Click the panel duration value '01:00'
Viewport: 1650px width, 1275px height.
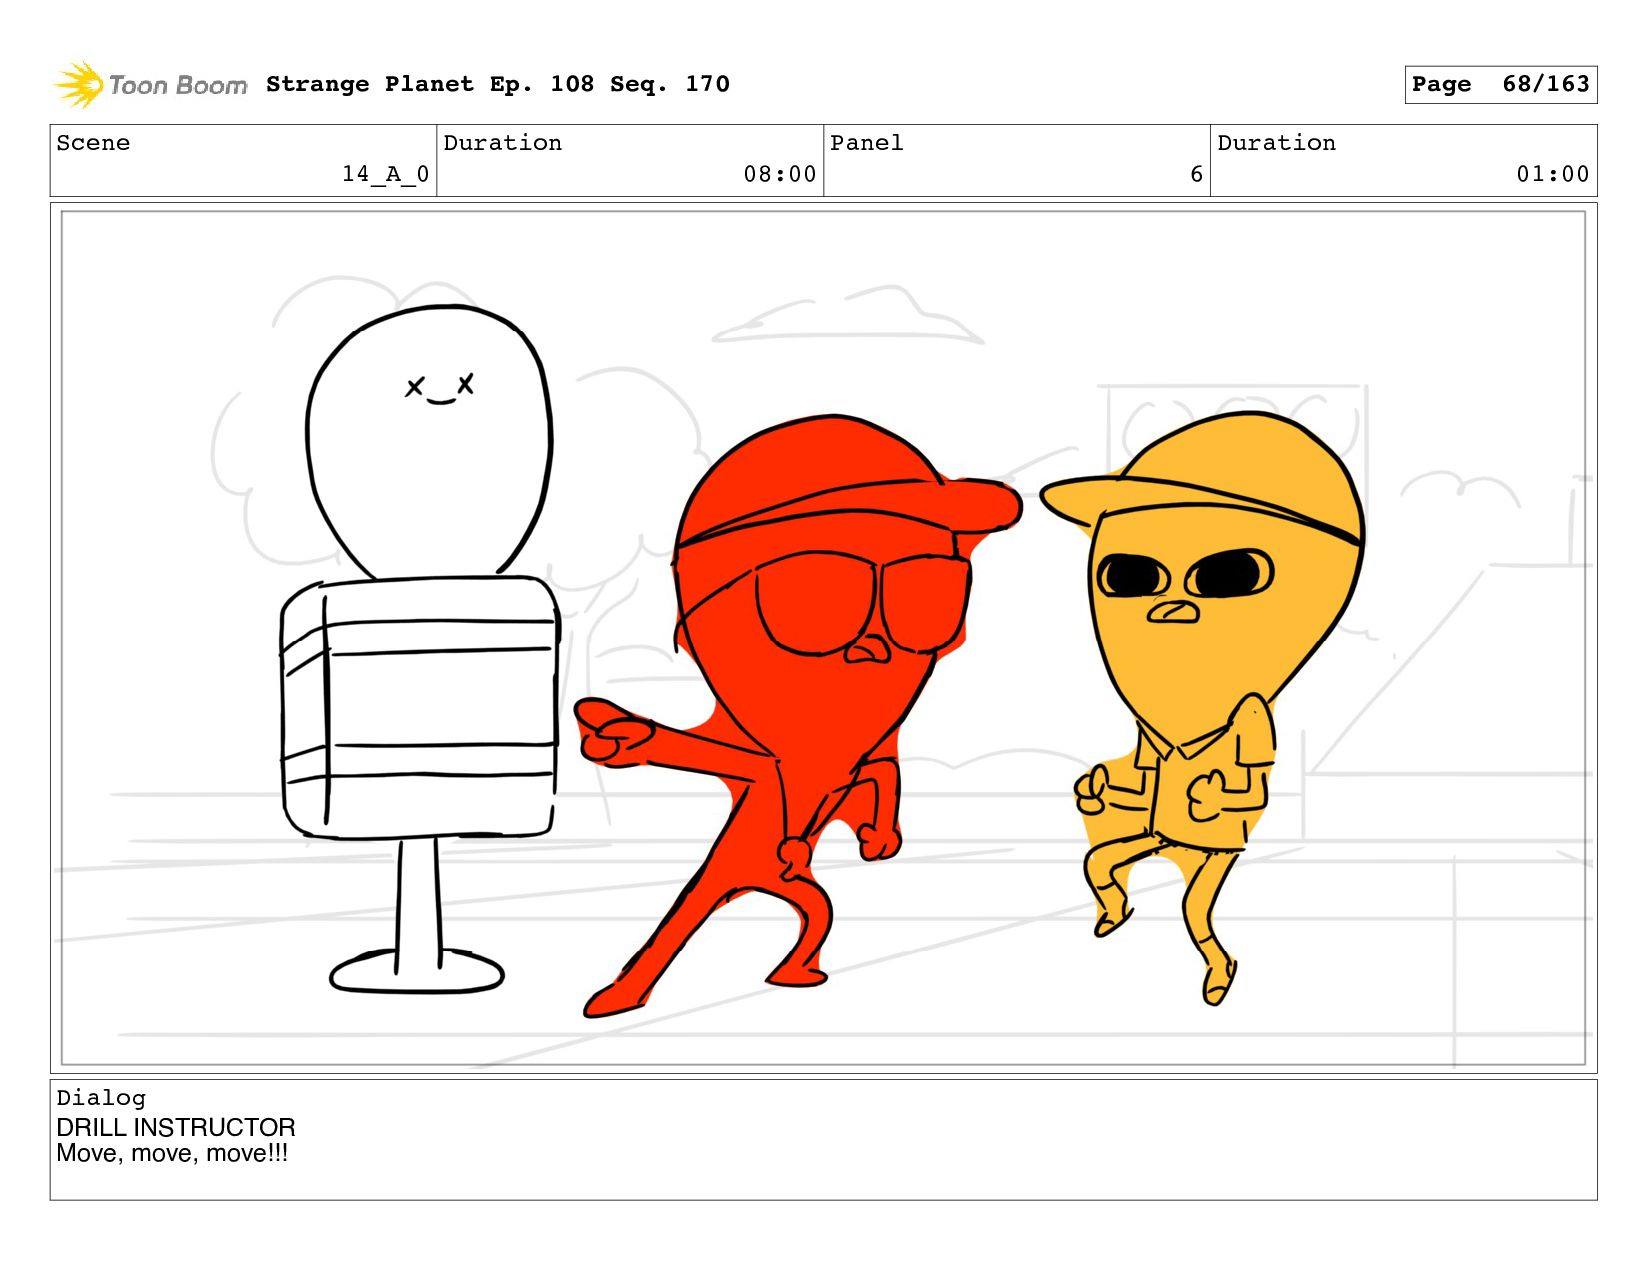[1553, 174]
